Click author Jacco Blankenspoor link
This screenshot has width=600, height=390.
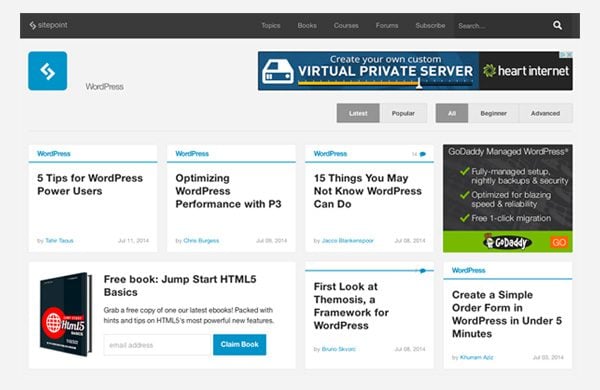click(x=347, y=241)
